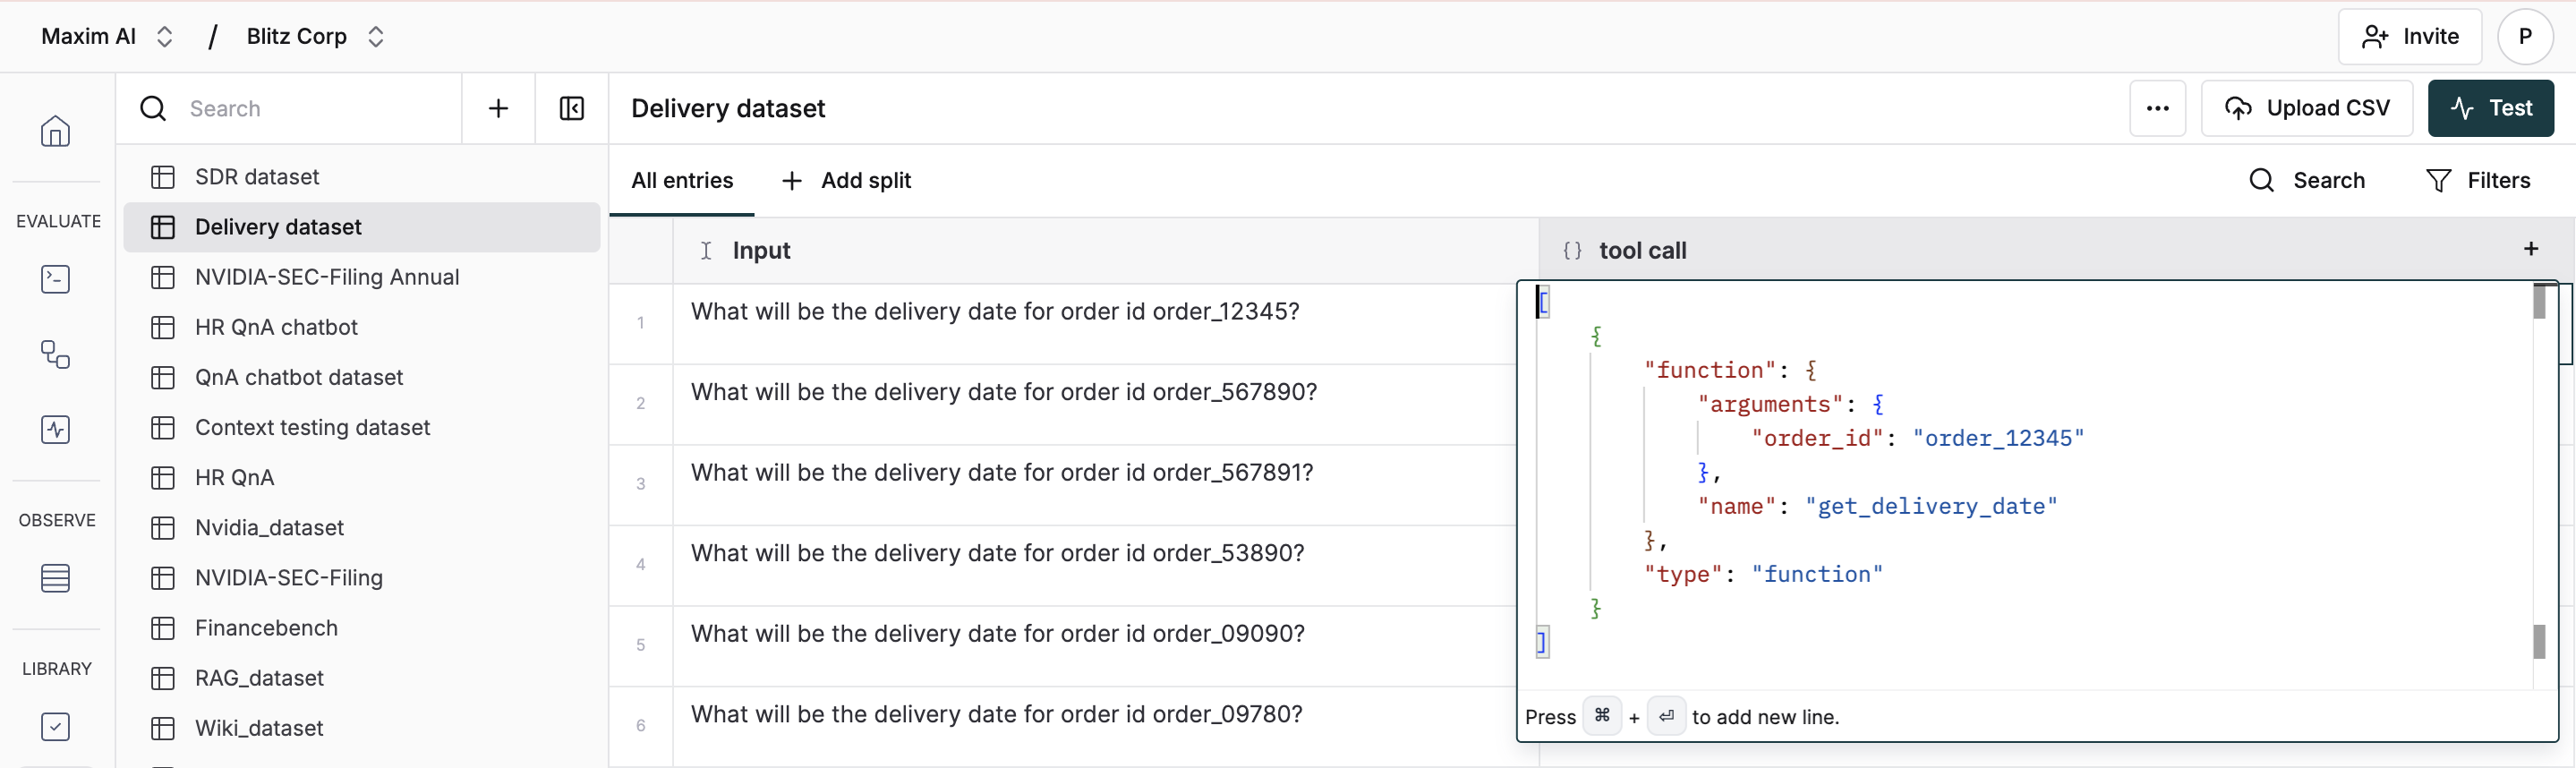The width and height of the screenshot is (2576, 768).
Task: Go to the Home sidebar icon
Action: coord(55,131)
